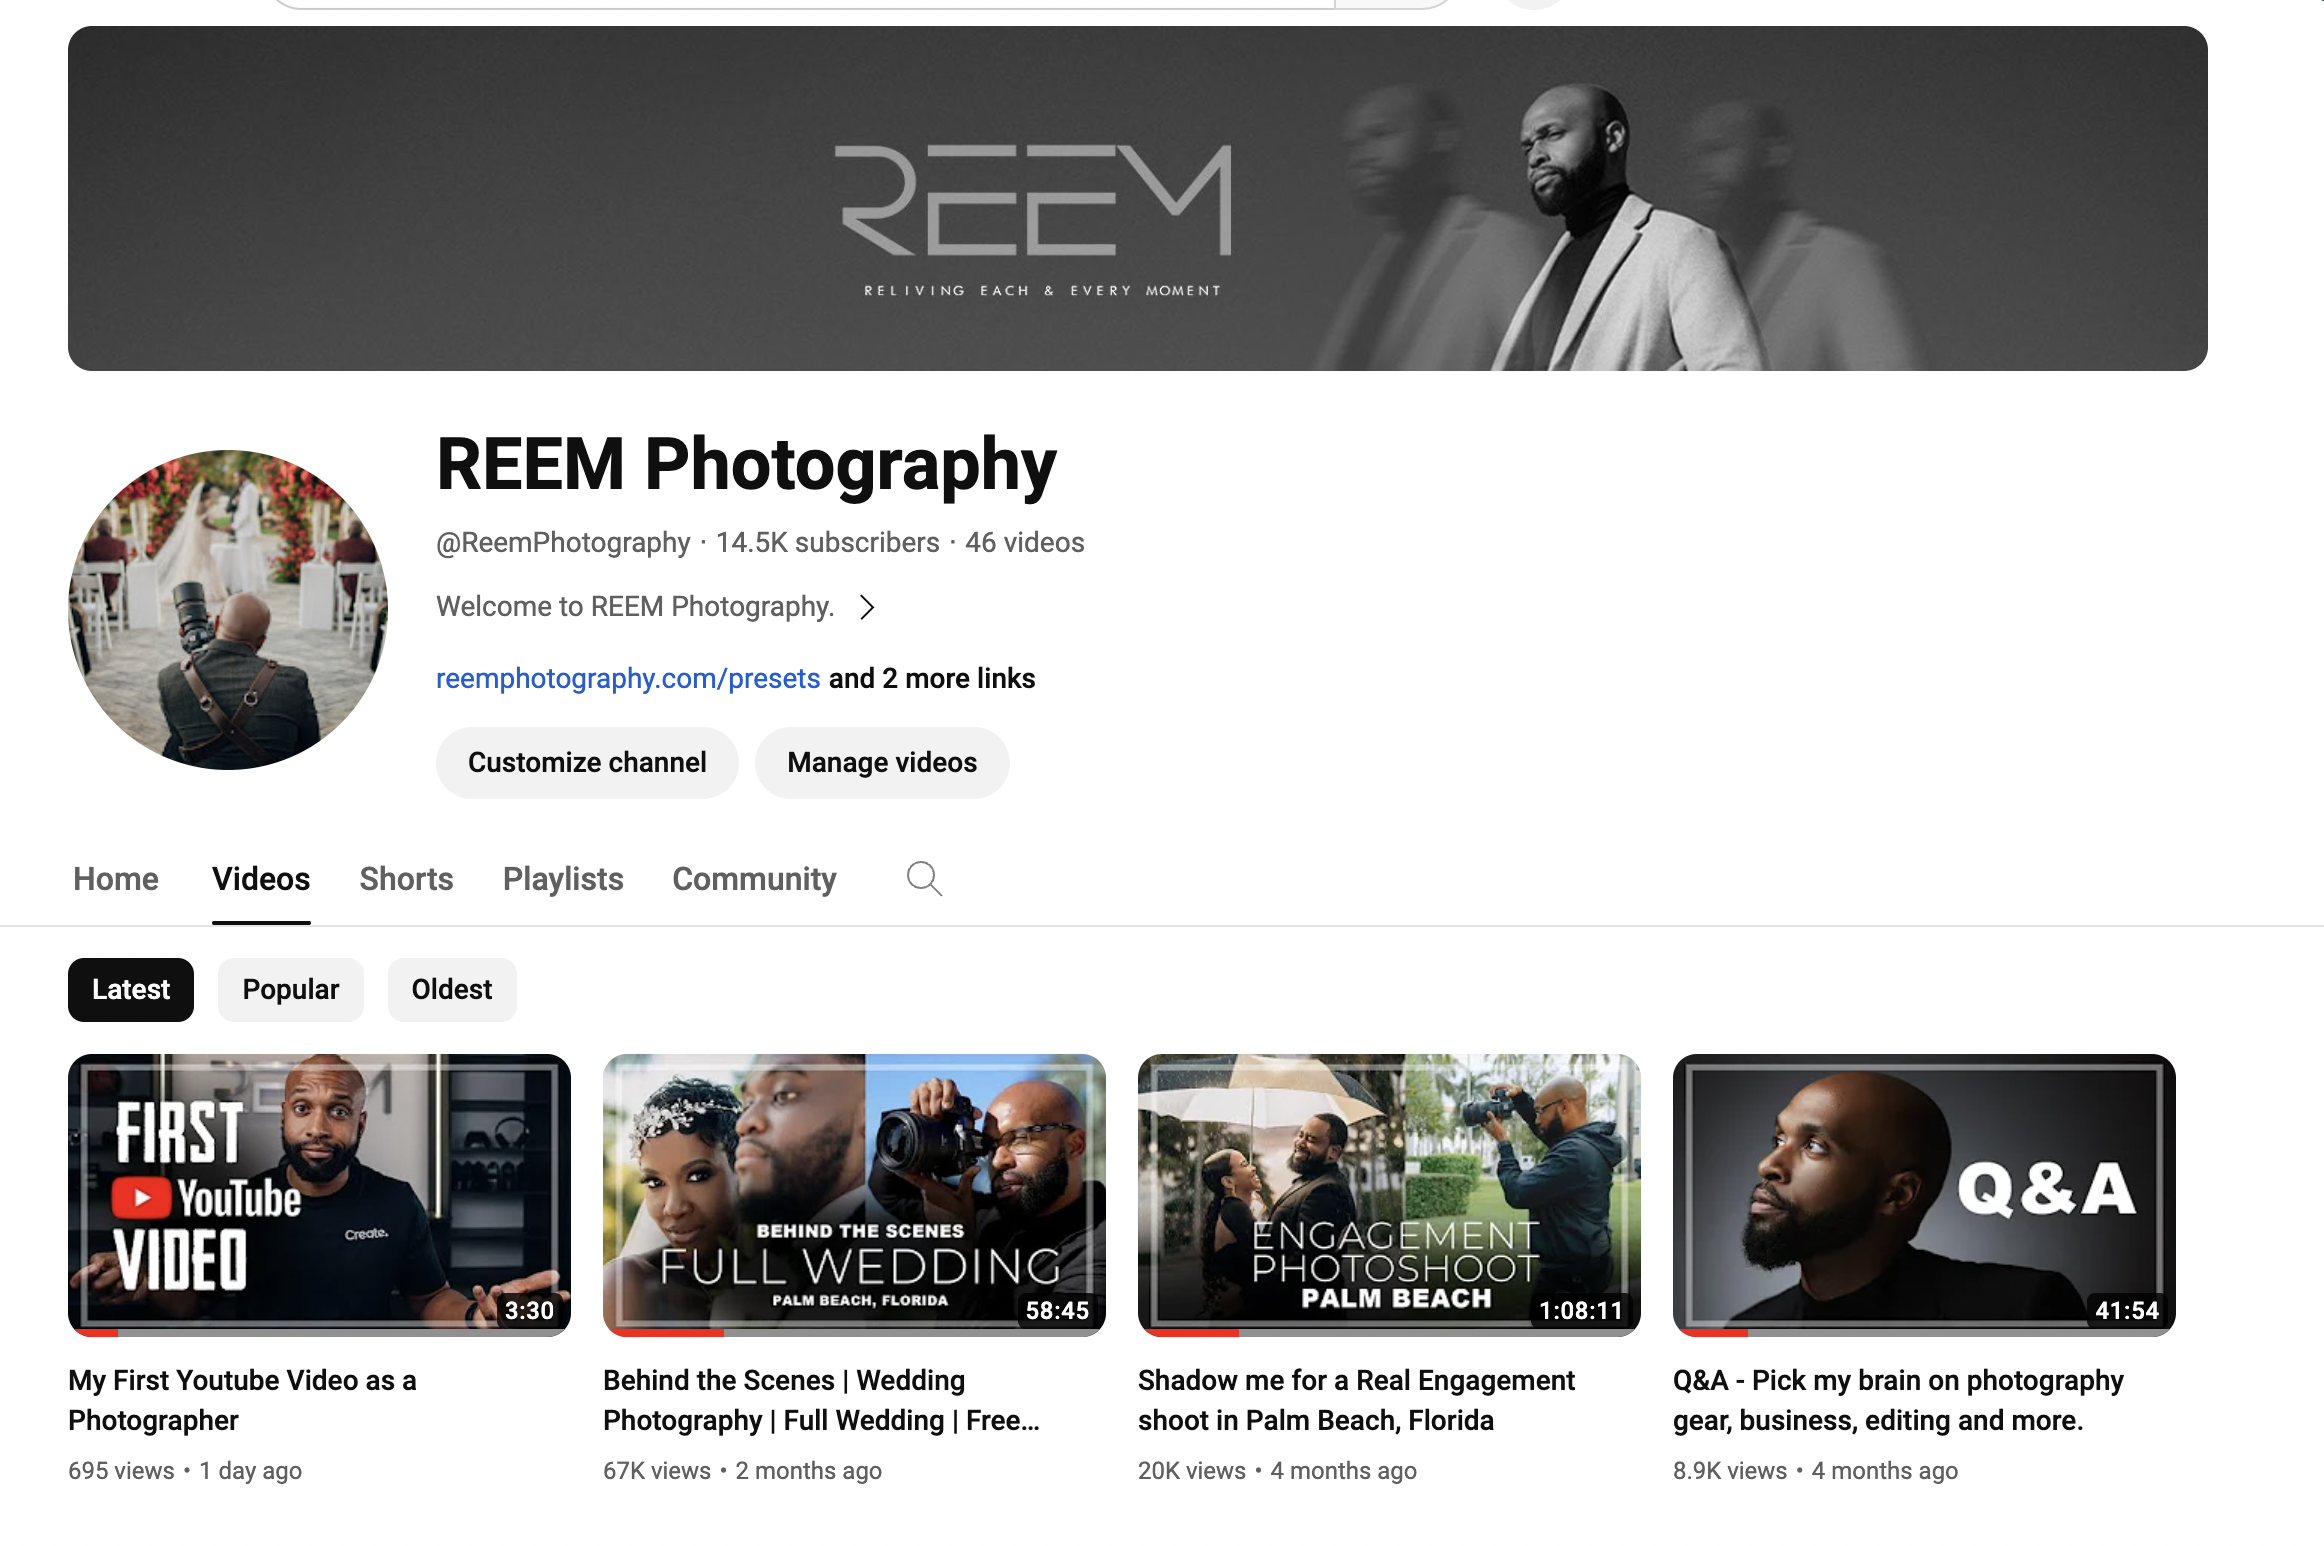The height and width of the screenshot is (1546, 2324).
Task: Open the Shorts tab
Action: point(406,879)
